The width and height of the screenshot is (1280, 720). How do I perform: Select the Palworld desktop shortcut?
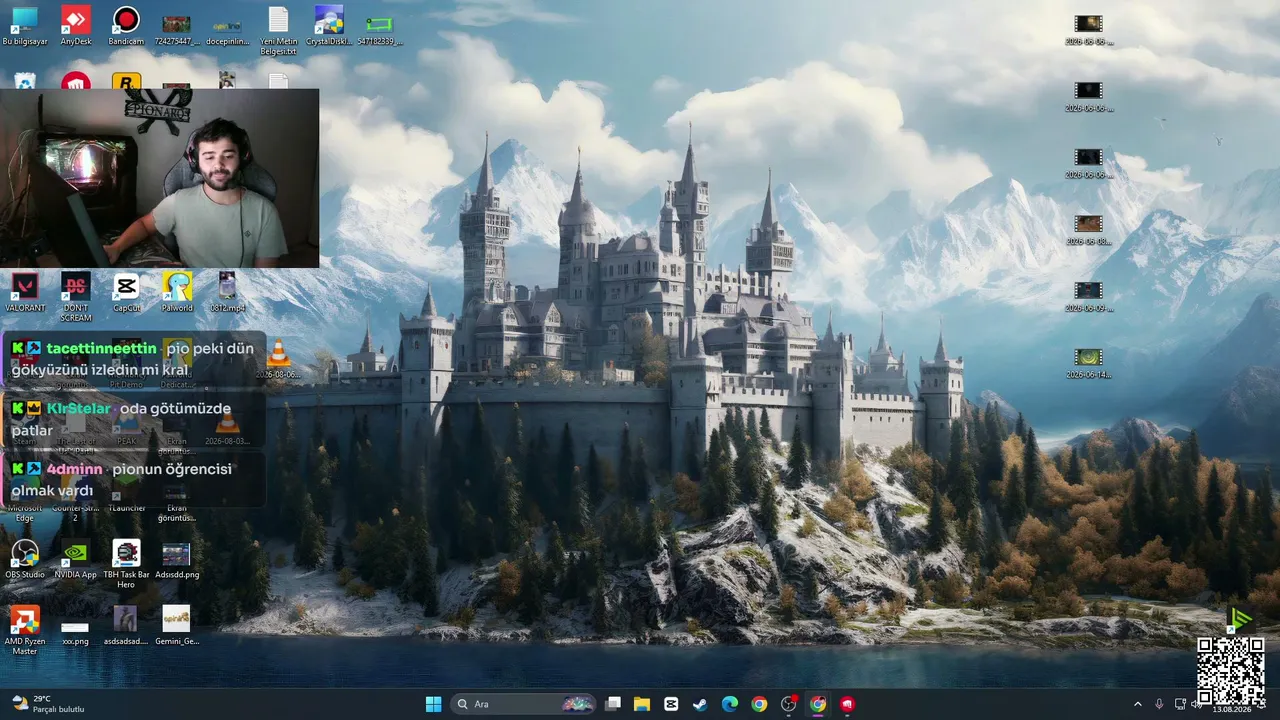tap(177, 292)
